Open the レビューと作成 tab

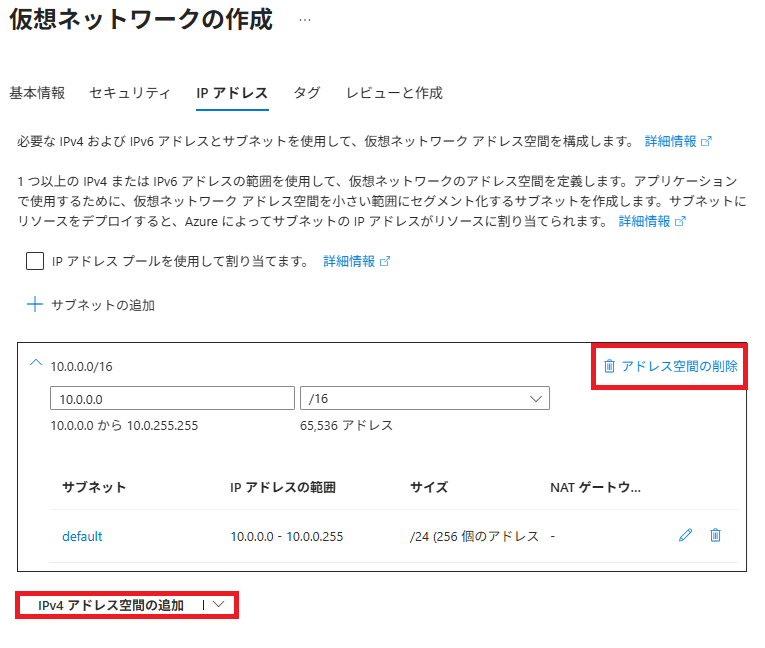(x=394, y=93)
